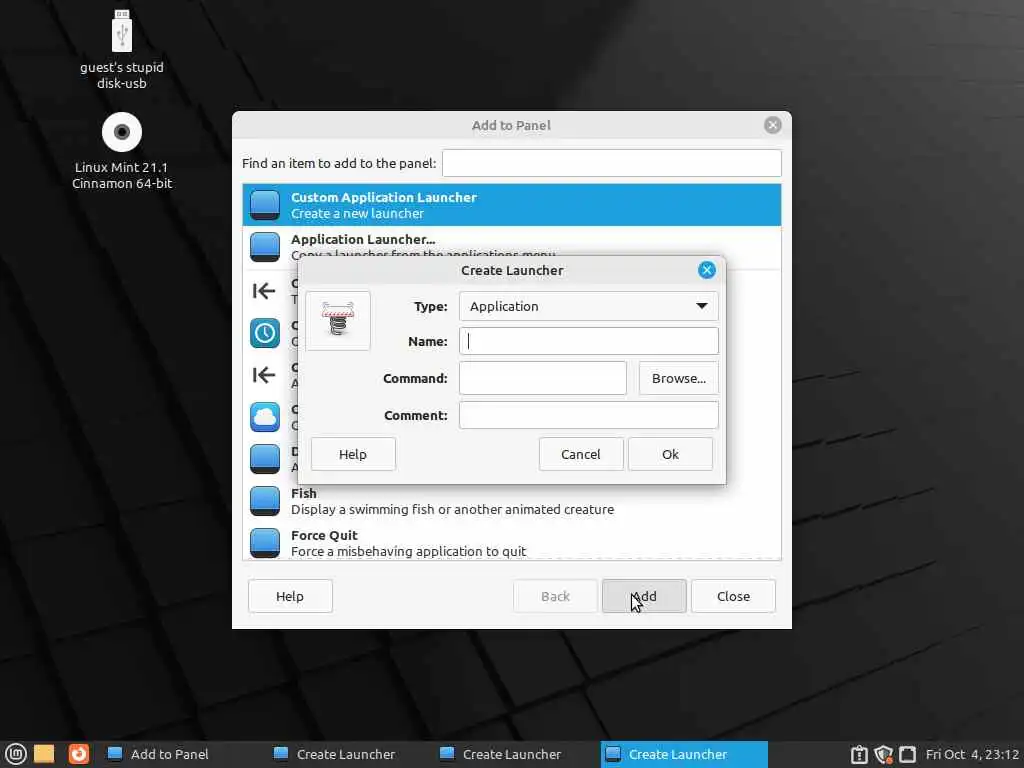Click the shield update manager tray icon

tap(883, 754)
